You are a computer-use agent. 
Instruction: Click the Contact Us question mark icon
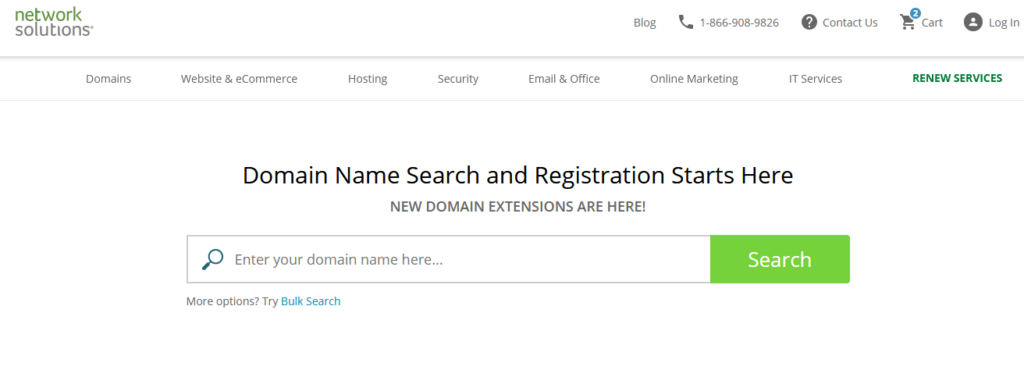809,22
